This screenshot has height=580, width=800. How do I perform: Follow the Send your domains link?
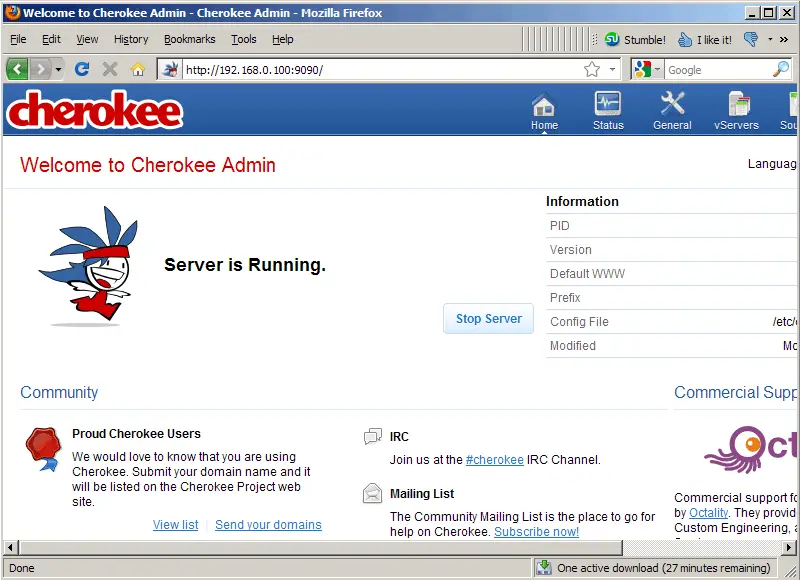(x=268, y=524)
